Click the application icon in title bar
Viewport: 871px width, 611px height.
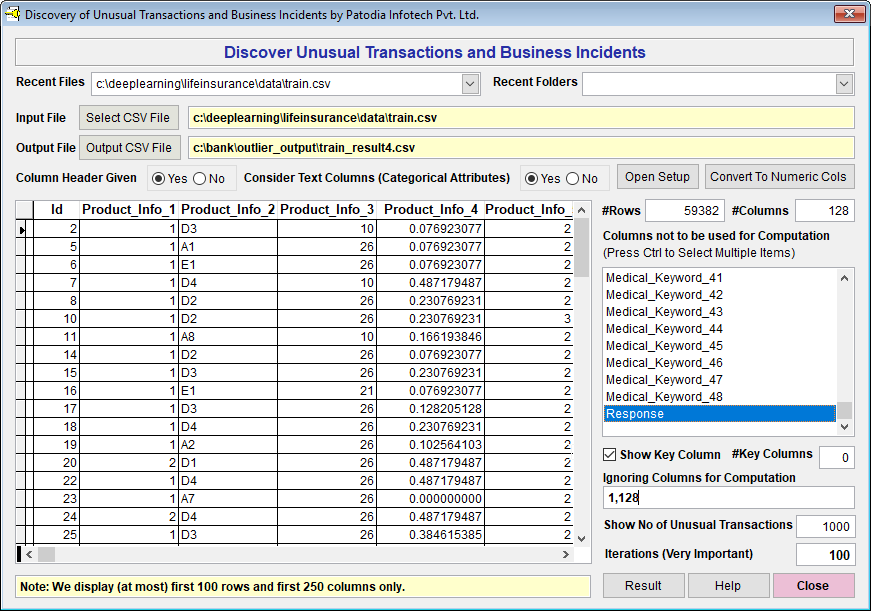tap(13, 15)
